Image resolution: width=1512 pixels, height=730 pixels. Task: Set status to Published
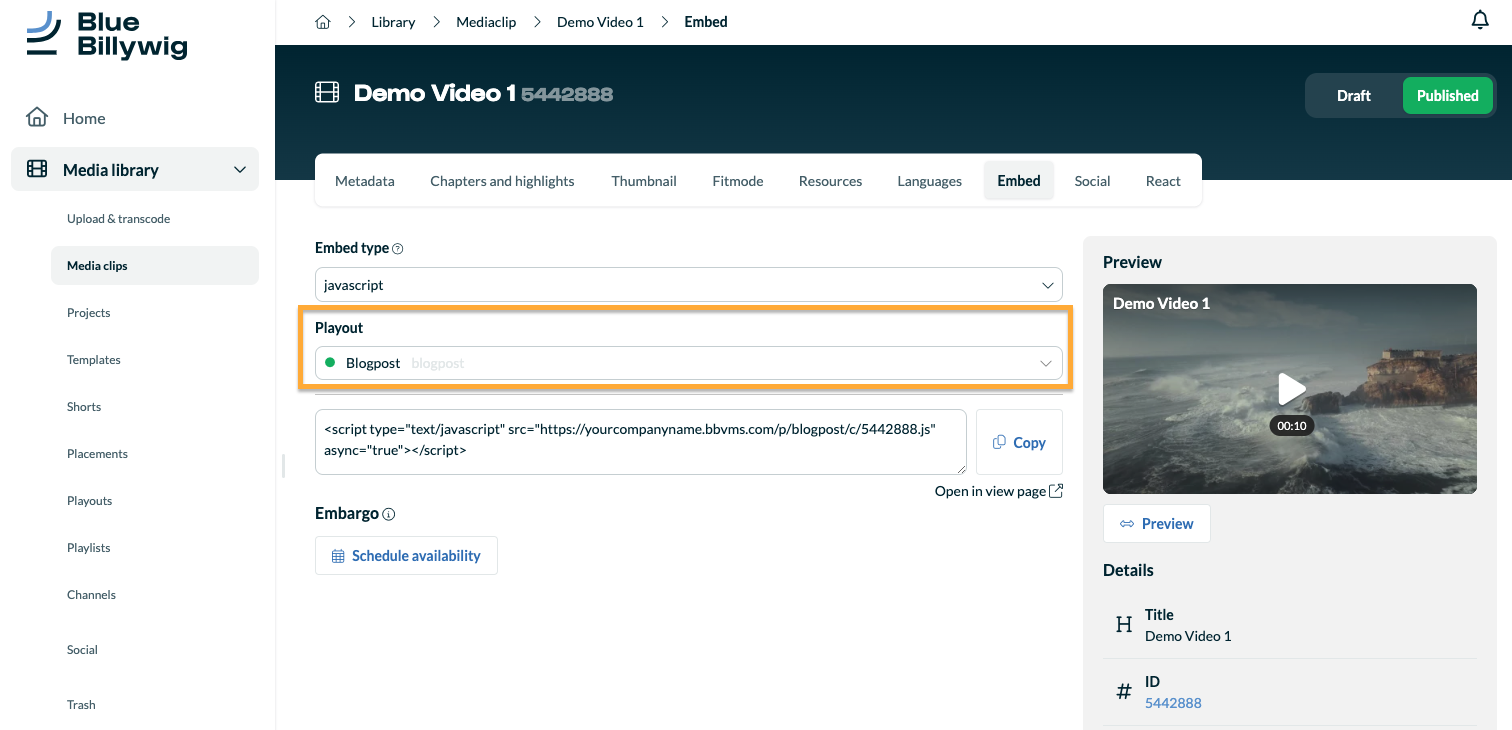click(x=1447, y=96)
